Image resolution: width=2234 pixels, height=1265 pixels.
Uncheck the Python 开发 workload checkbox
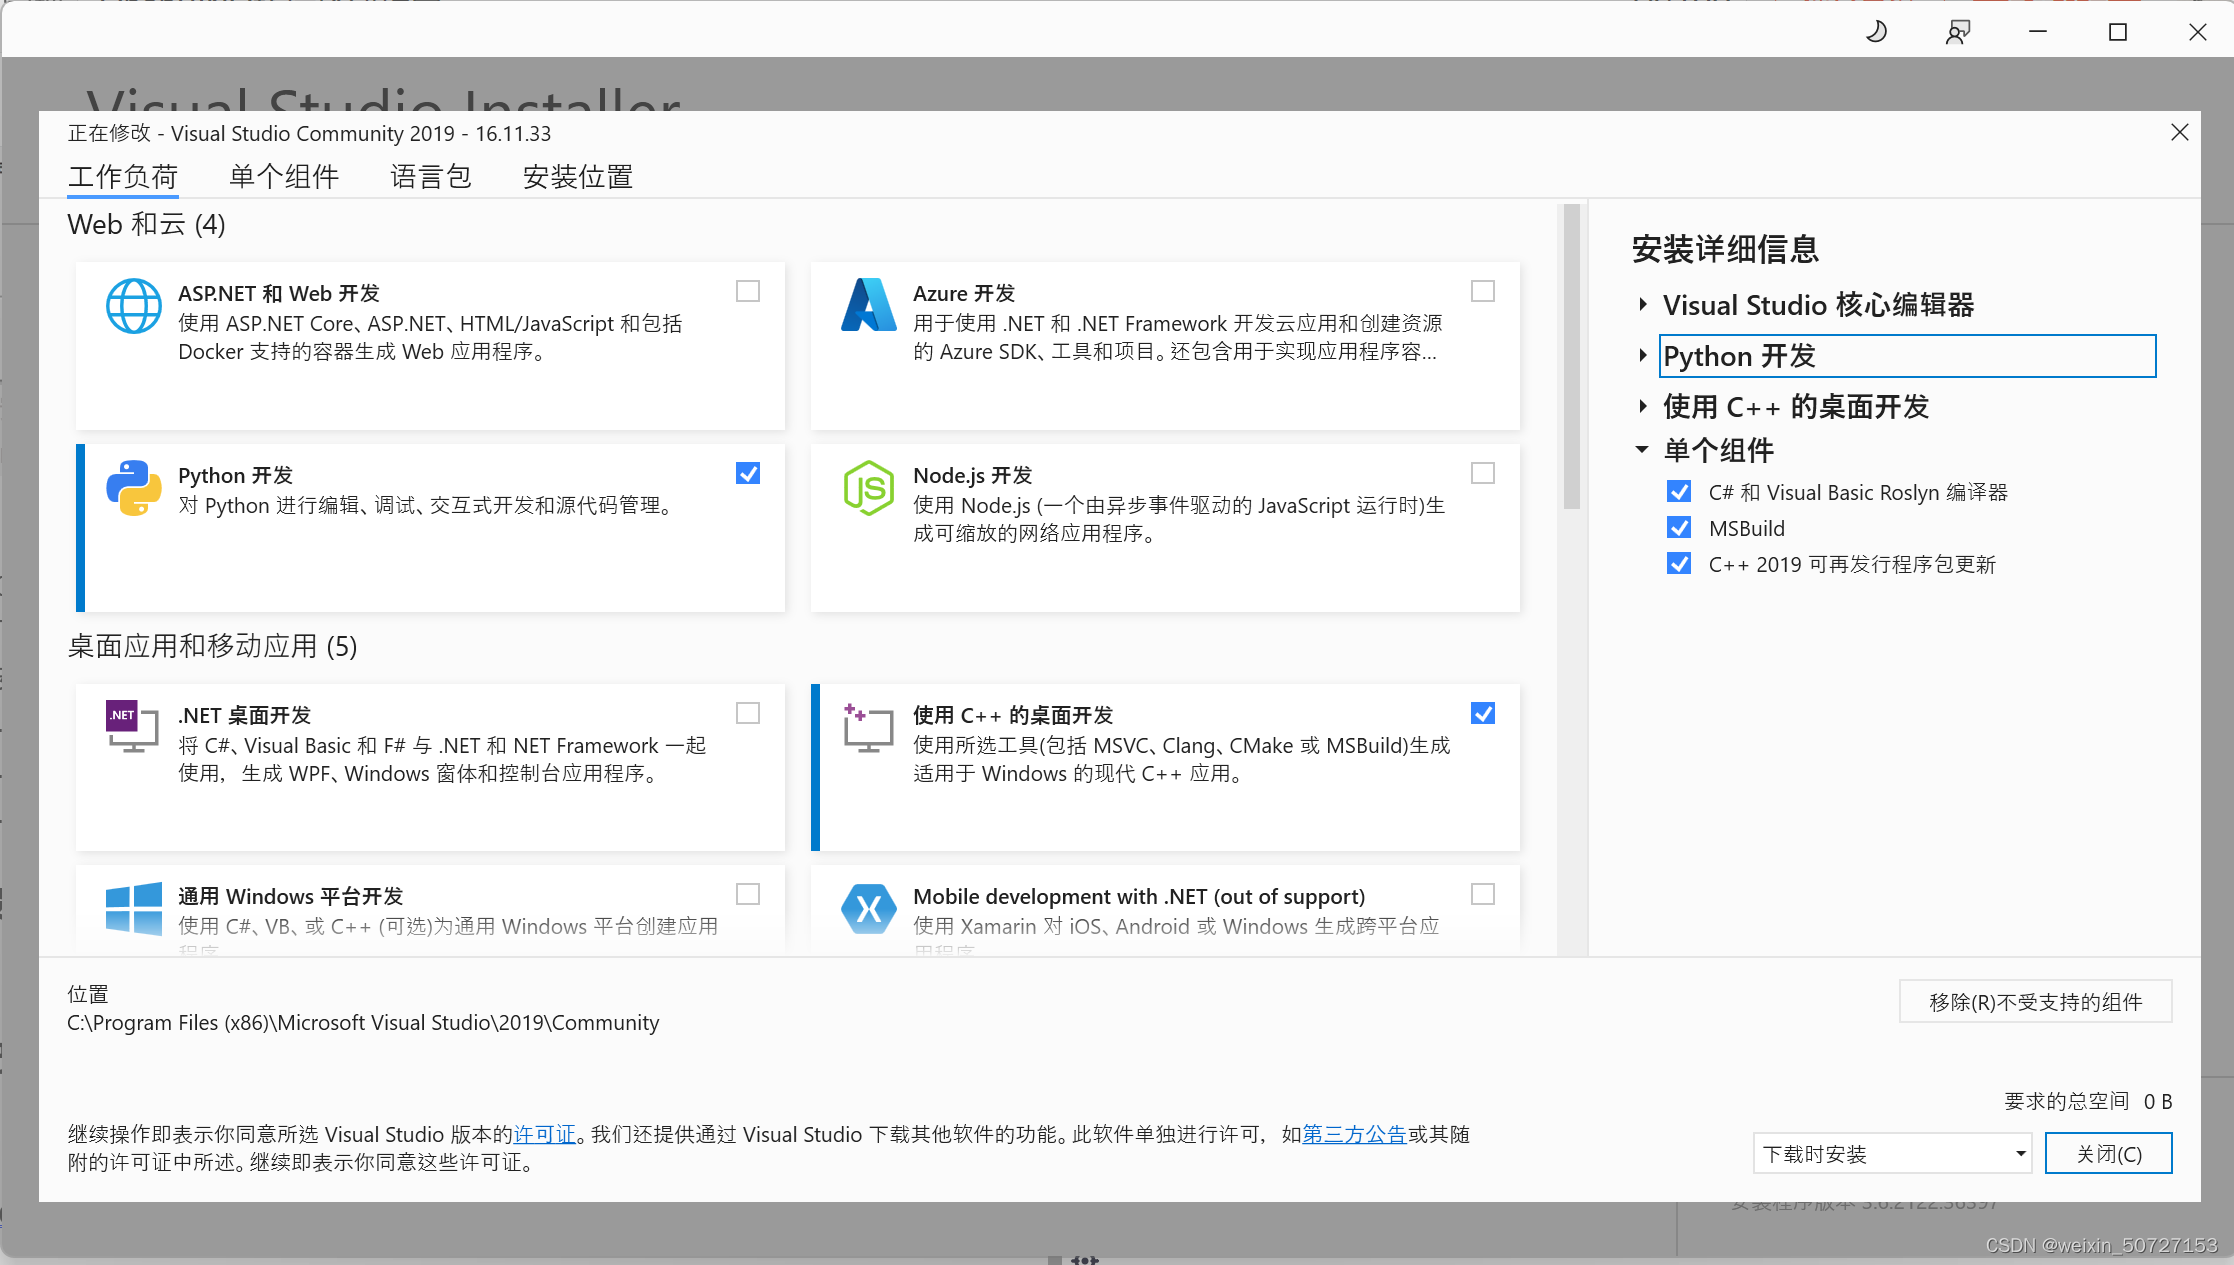[x=748, y=473]
